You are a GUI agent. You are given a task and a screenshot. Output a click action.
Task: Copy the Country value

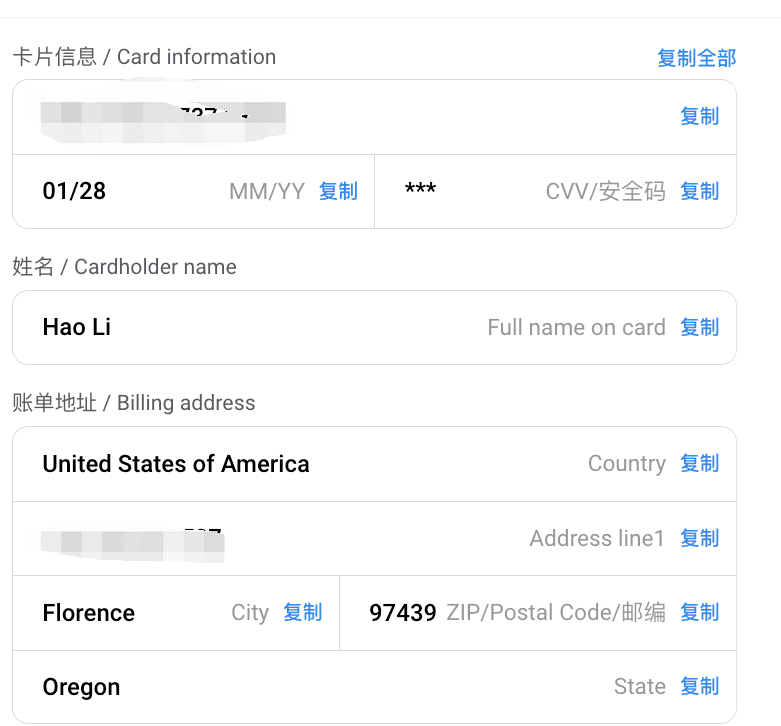tap(699, 463)
